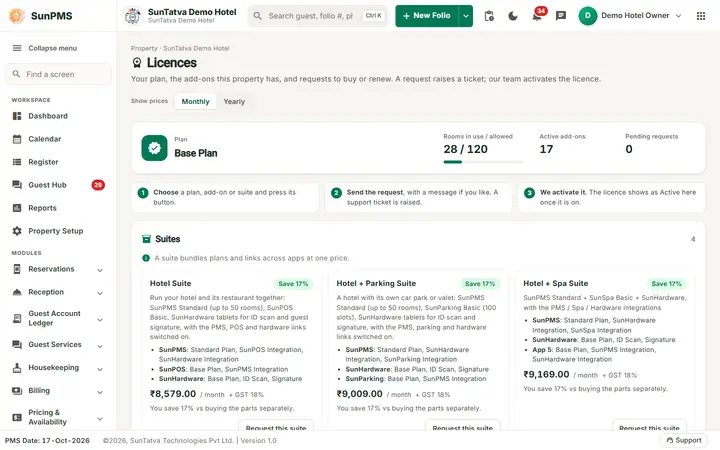Click the suite info icon
The image size is (720, 450).
click(x=146, y=258)
